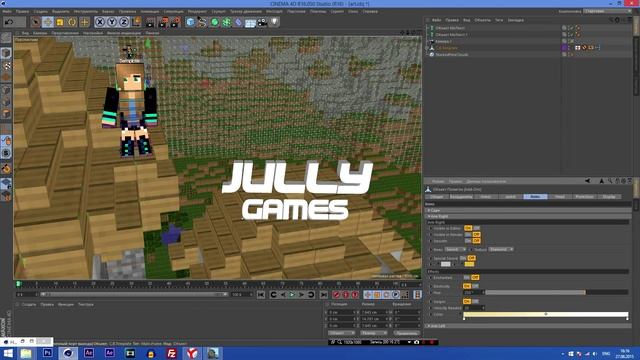Click the Hue value input field
The height and width of the screenshot is (360, 640).
click(473, 293)
